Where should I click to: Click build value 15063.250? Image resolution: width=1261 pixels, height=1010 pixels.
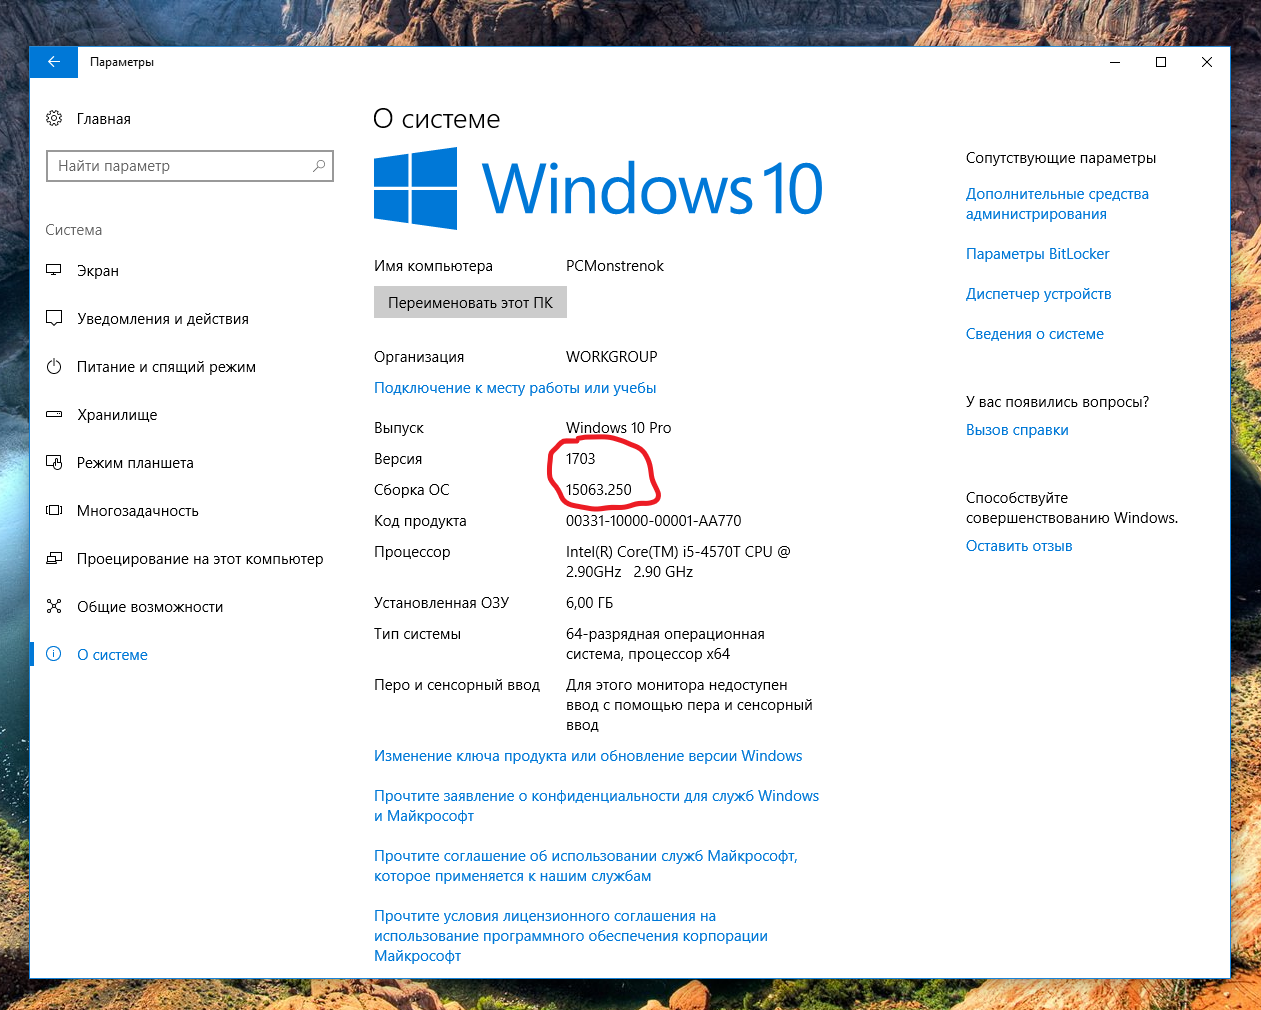599,490
